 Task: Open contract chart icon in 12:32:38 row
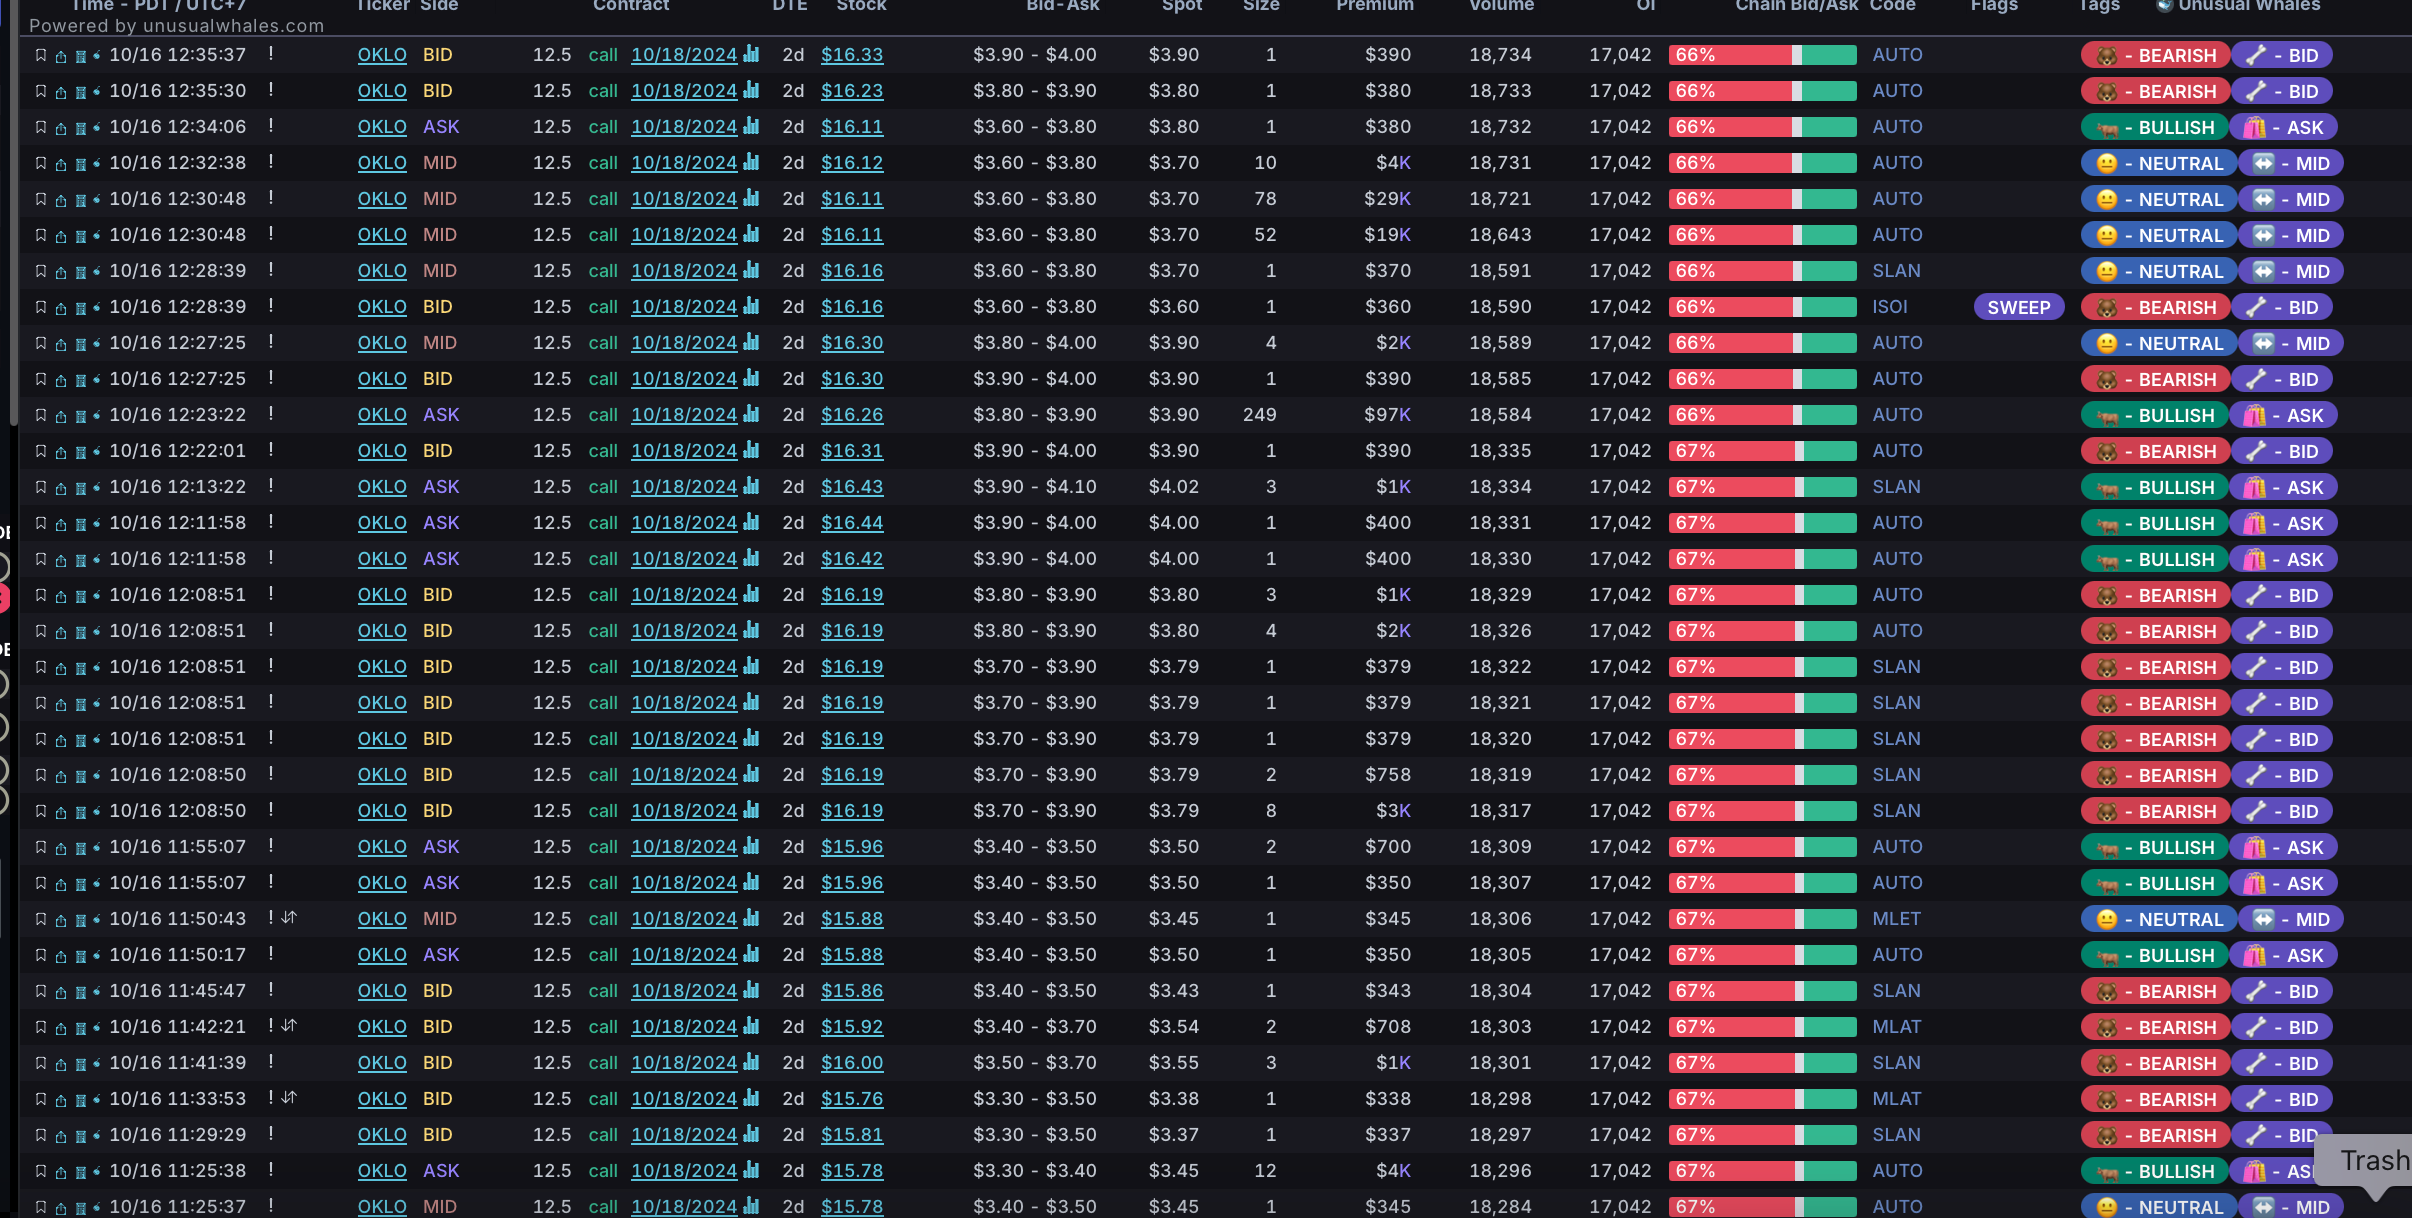tap(752, 162)
